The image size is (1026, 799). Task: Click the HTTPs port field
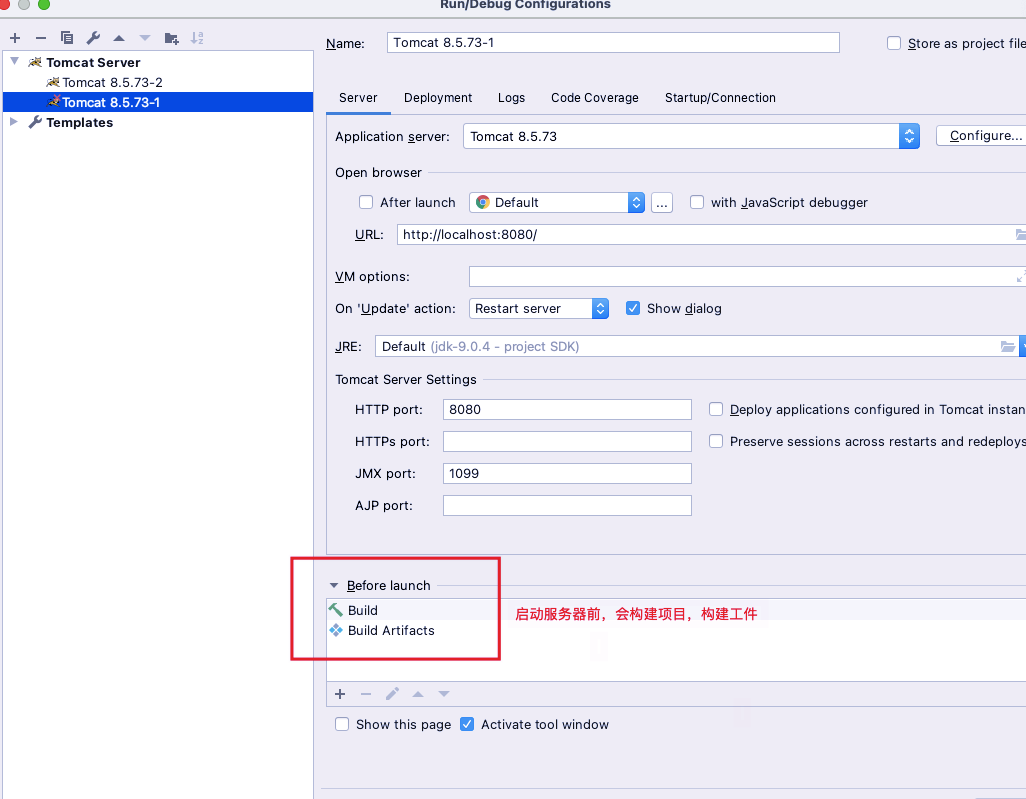[x=567, y=441]
